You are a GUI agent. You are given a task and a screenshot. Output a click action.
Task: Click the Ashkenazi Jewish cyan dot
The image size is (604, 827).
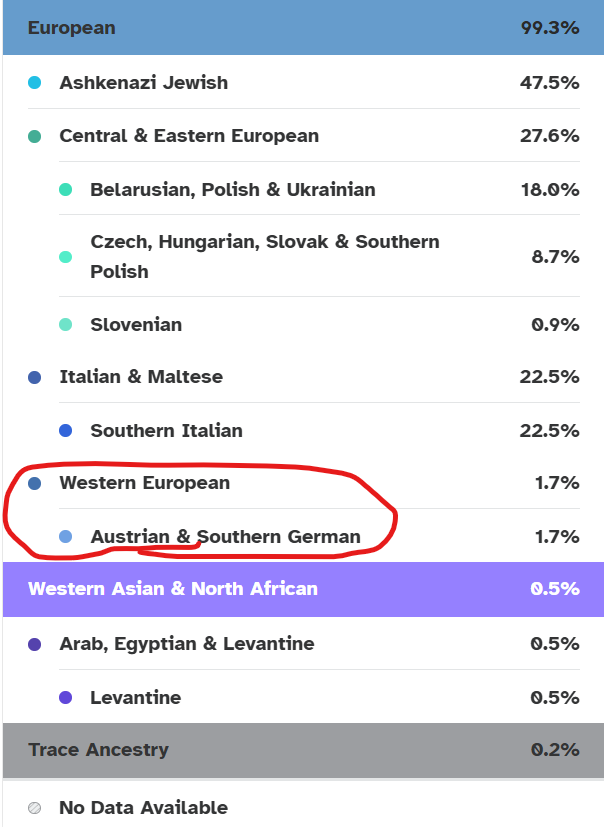click(34, 83)
